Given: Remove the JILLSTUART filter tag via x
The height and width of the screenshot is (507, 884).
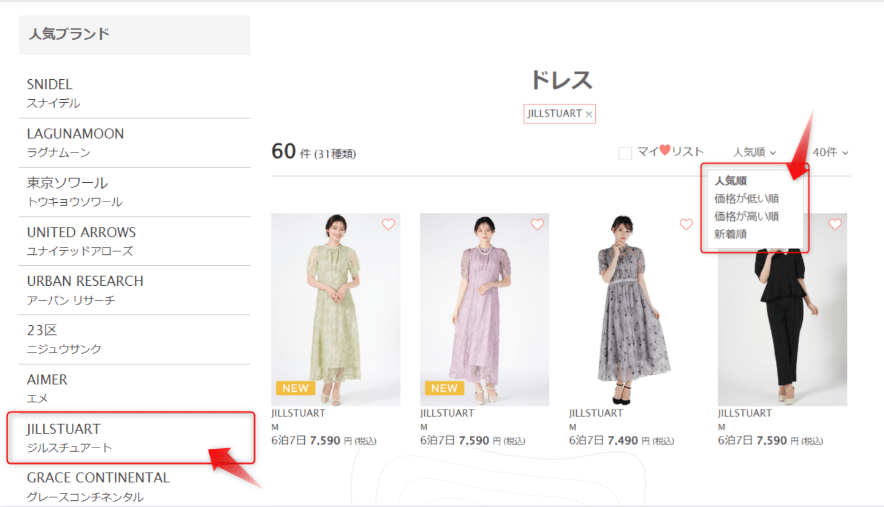Looking at the screenshot, I should point(589,114).
